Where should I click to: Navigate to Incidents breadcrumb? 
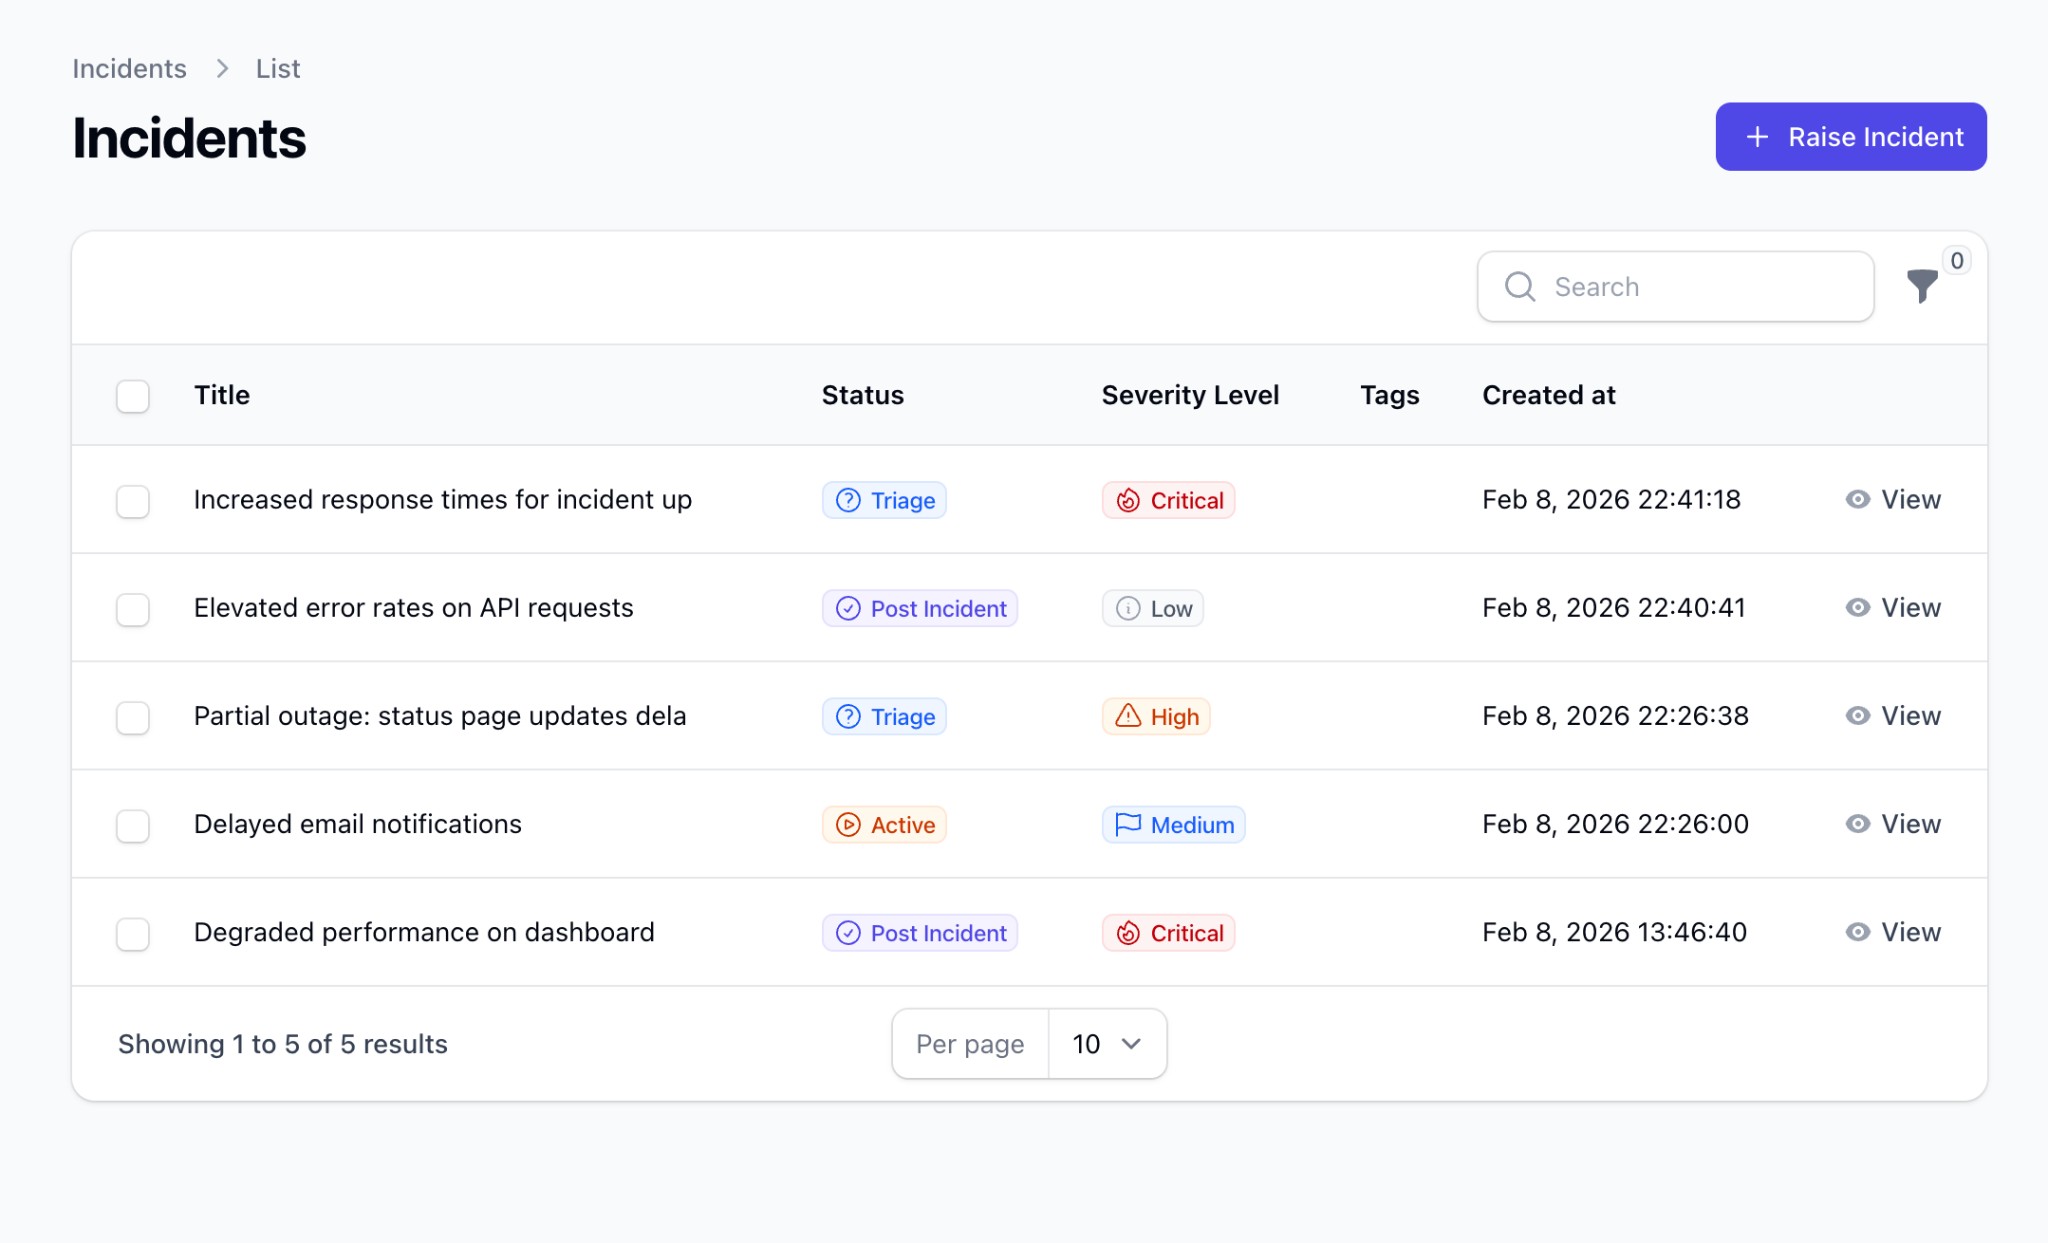tap(128, 68)
